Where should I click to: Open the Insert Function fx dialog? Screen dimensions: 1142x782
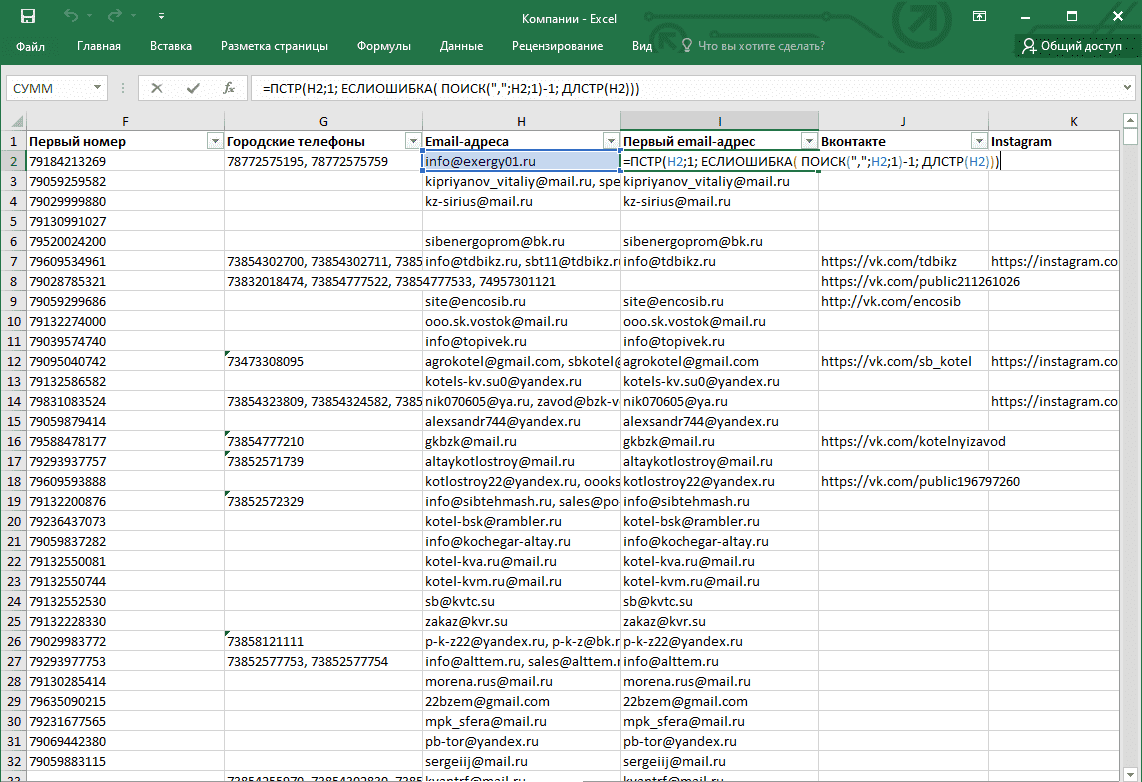point(229,88)
